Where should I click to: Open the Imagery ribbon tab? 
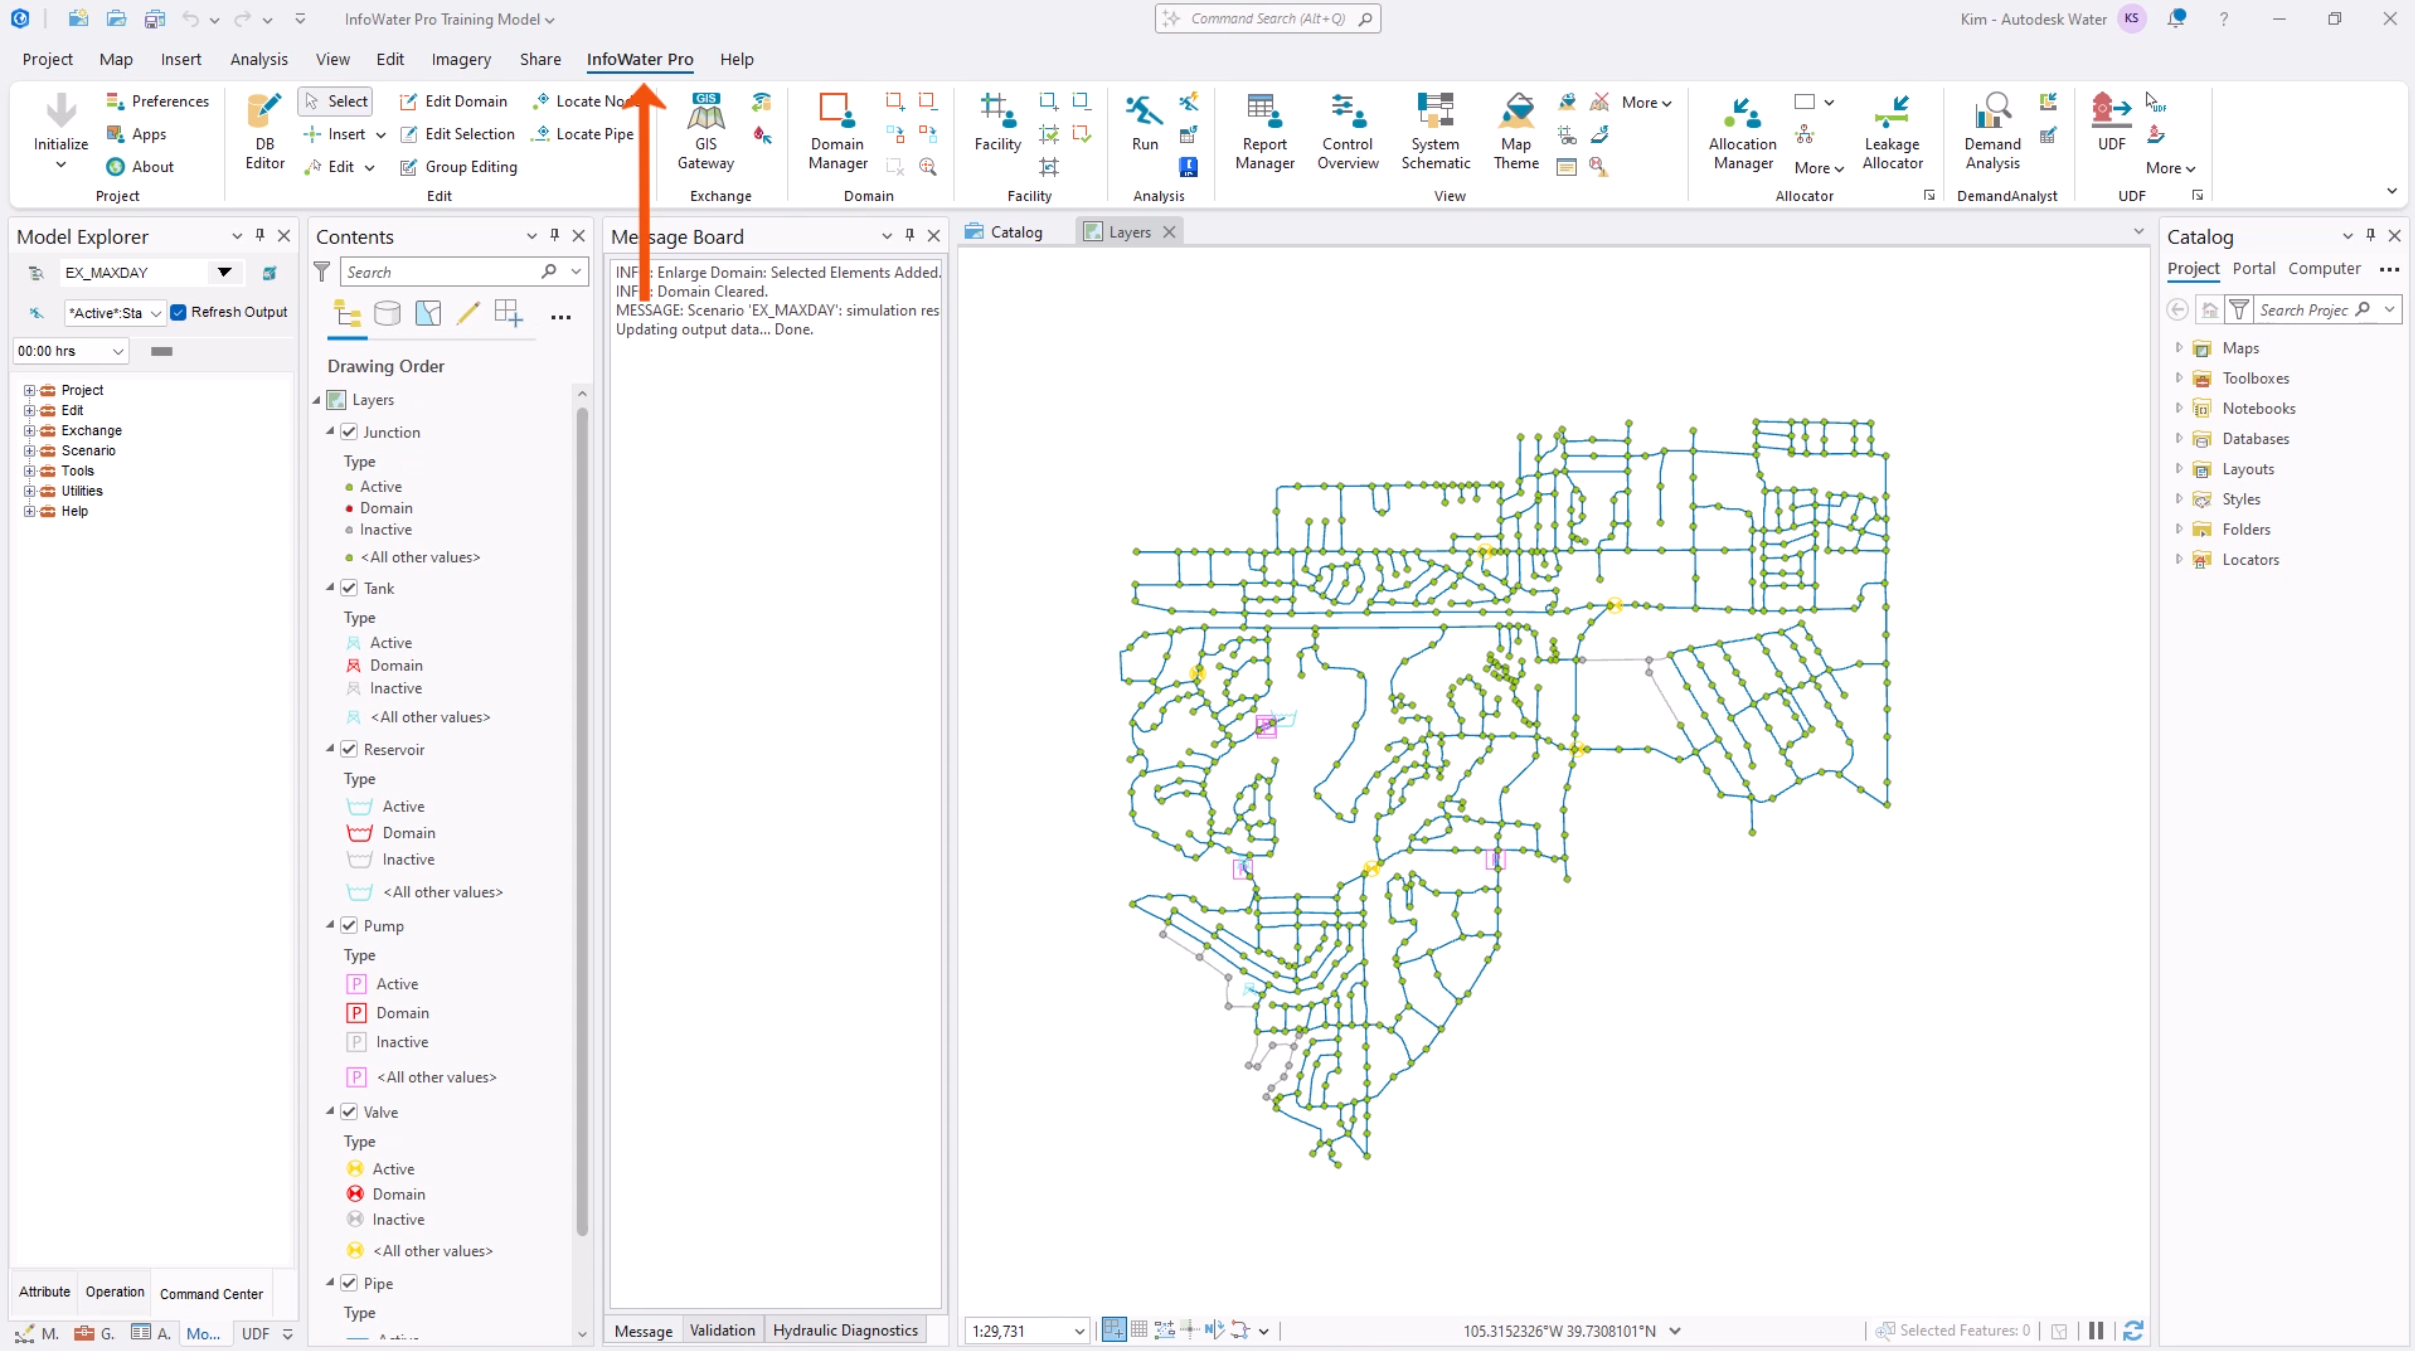pyautogui.click(x=461, y=59)
